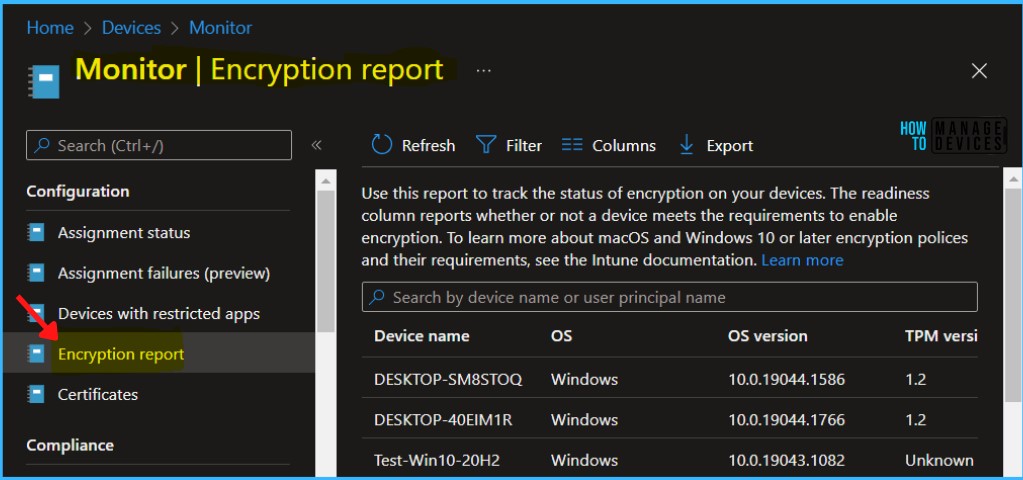This screenshot has width=1023, height=480.
Task: Collapse the sidebar with double chevron
Action: pos(316,145)
